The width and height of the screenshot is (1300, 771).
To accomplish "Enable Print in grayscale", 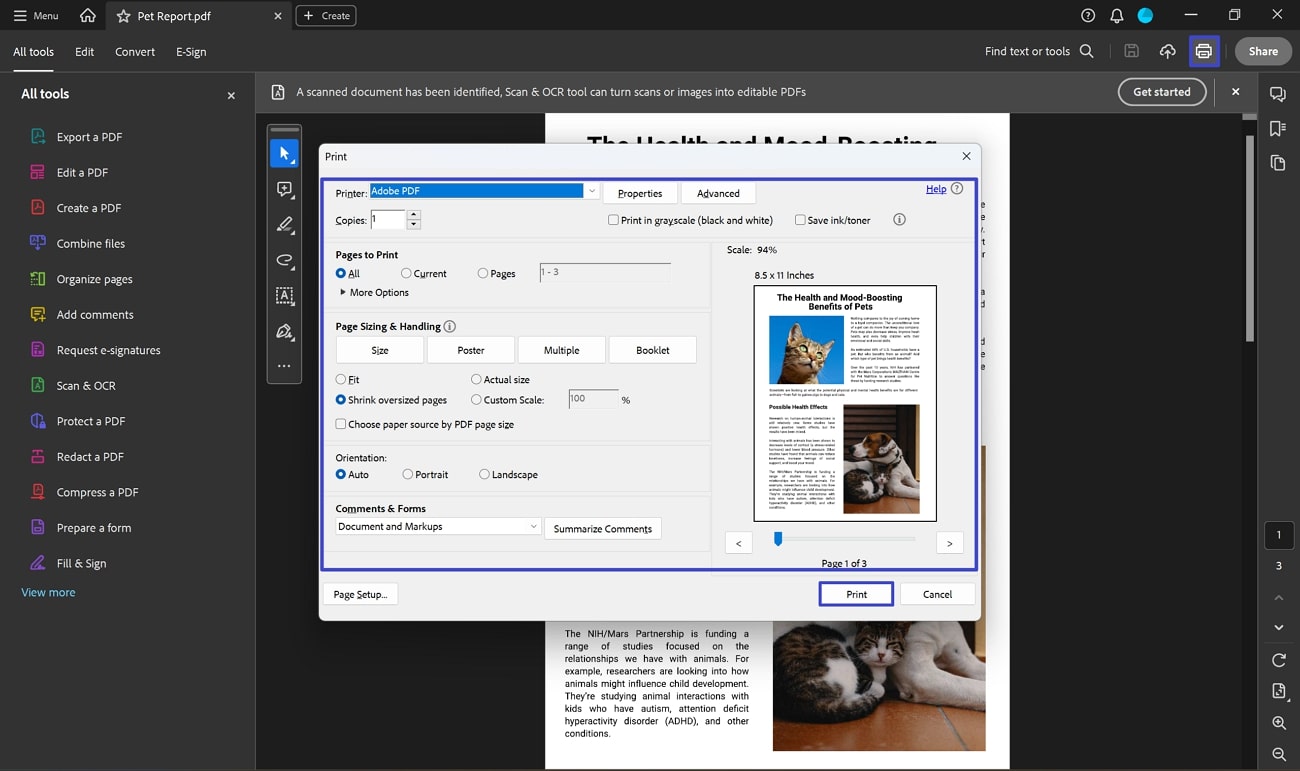I will tap(613, 219).
